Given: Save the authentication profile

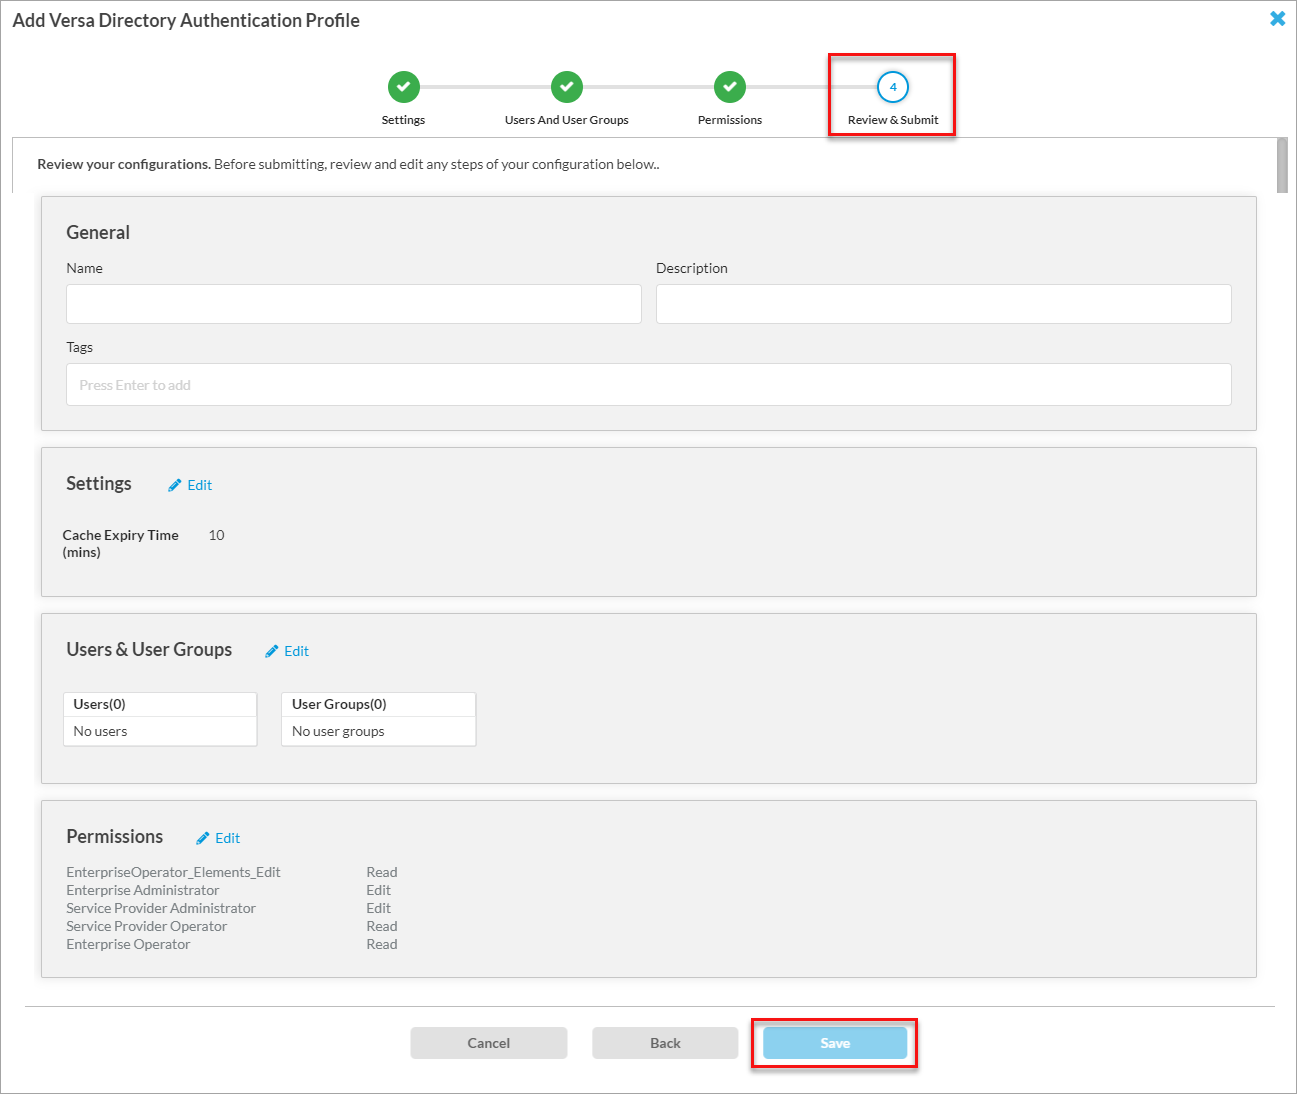Looking at the screenshot, I should (835, 1043).
